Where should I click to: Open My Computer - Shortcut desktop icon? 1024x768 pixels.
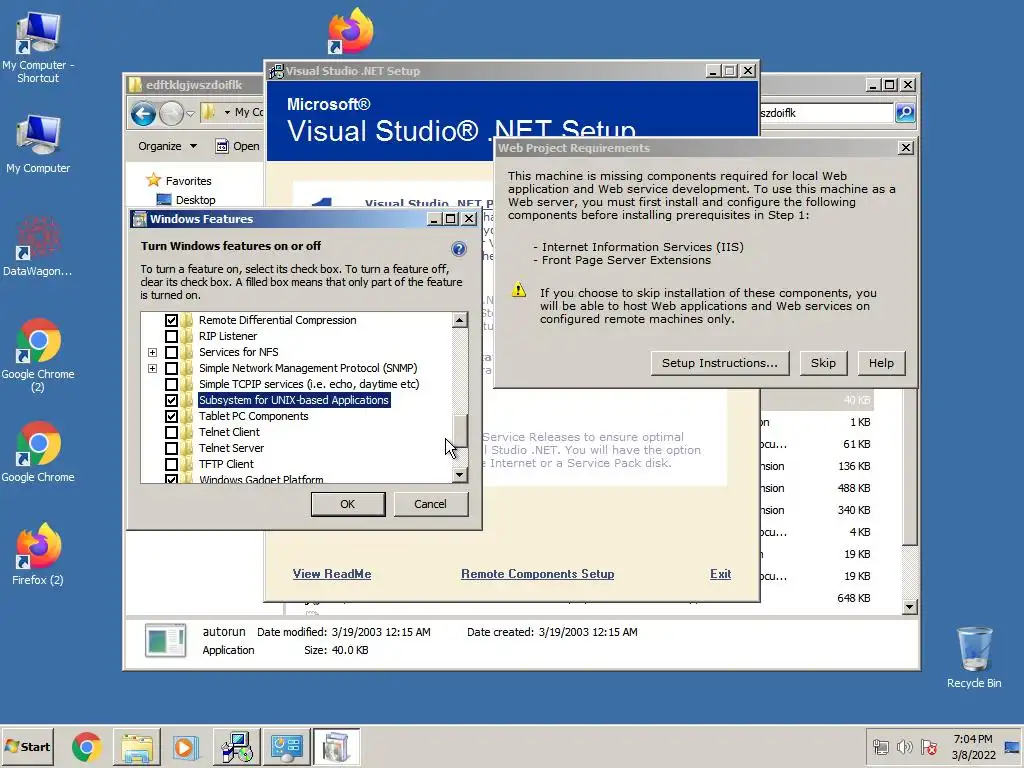[38, 47]
